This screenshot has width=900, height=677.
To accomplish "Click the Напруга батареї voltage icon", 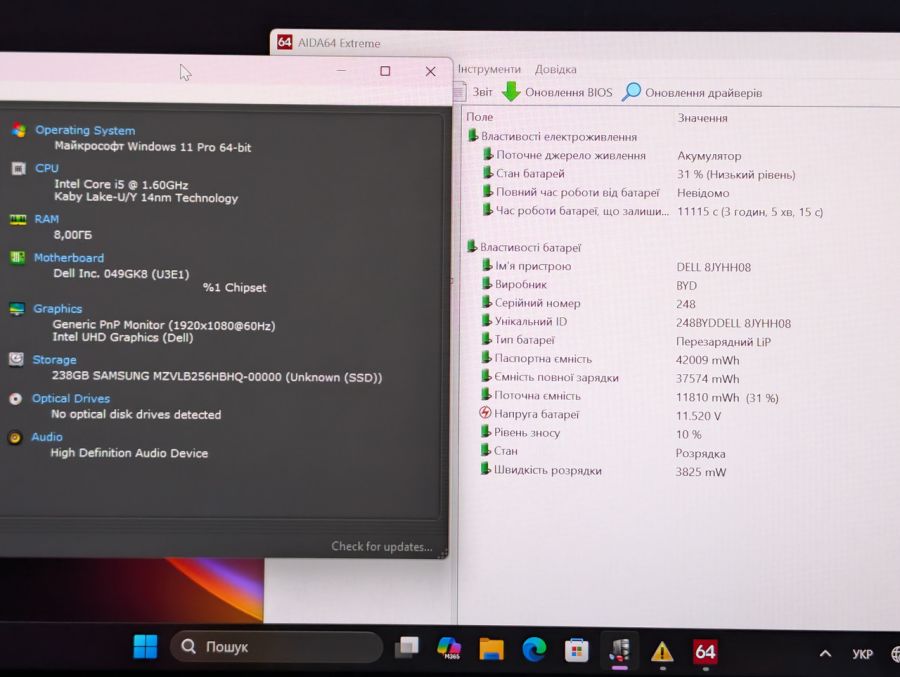I will click(x=485, y=413).
